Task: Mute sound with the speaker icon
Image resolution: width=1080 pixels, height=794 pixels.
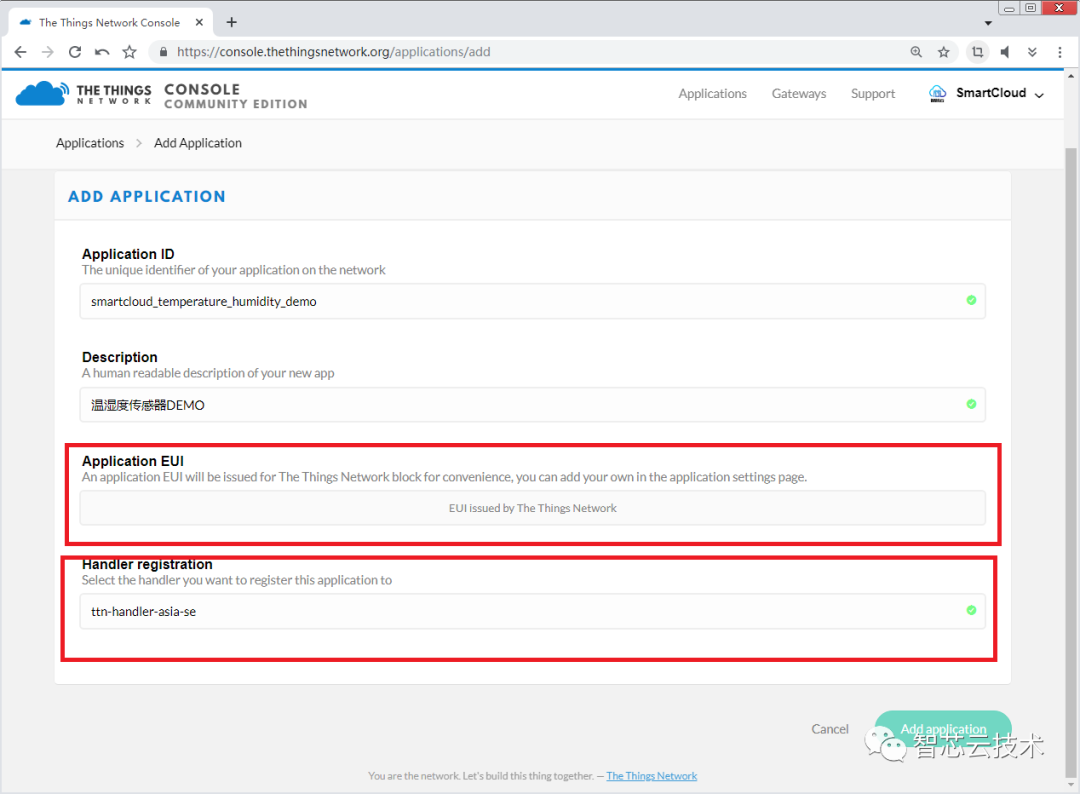Action: coord(1005,52)
